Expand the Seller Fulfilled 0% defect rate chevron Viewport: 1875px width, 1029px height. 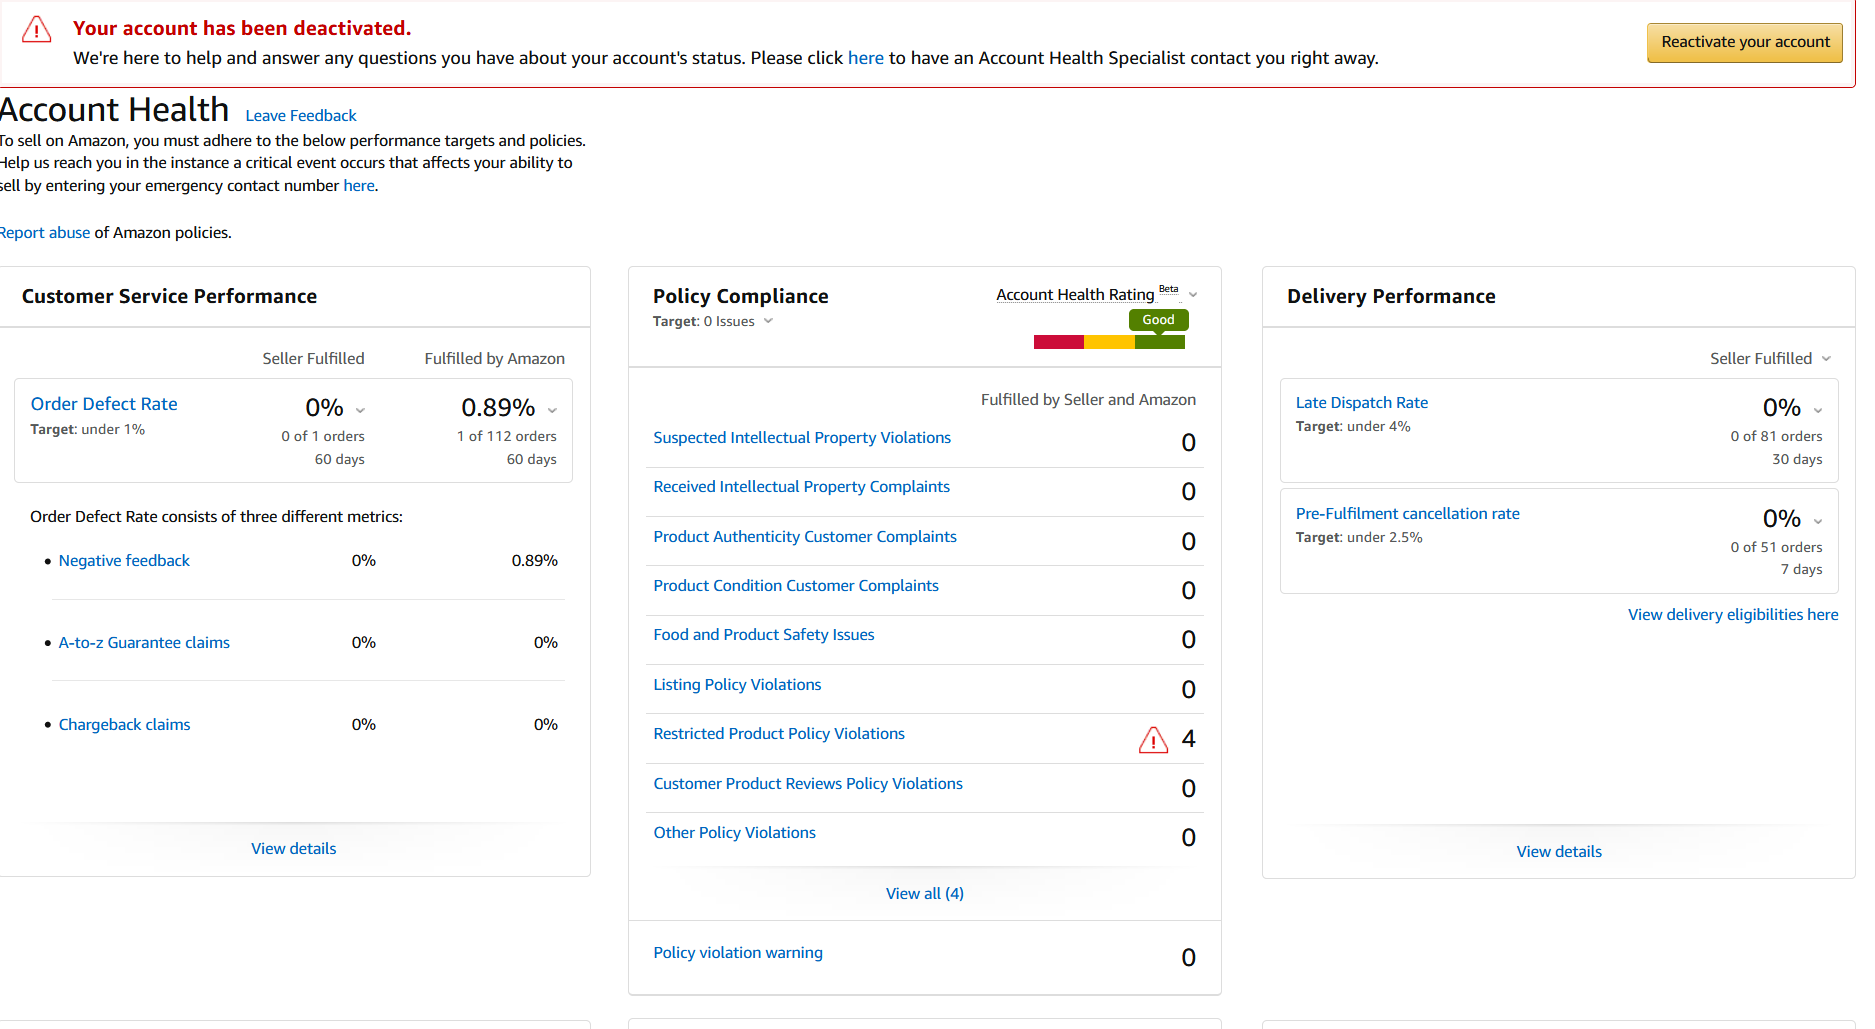361,410
